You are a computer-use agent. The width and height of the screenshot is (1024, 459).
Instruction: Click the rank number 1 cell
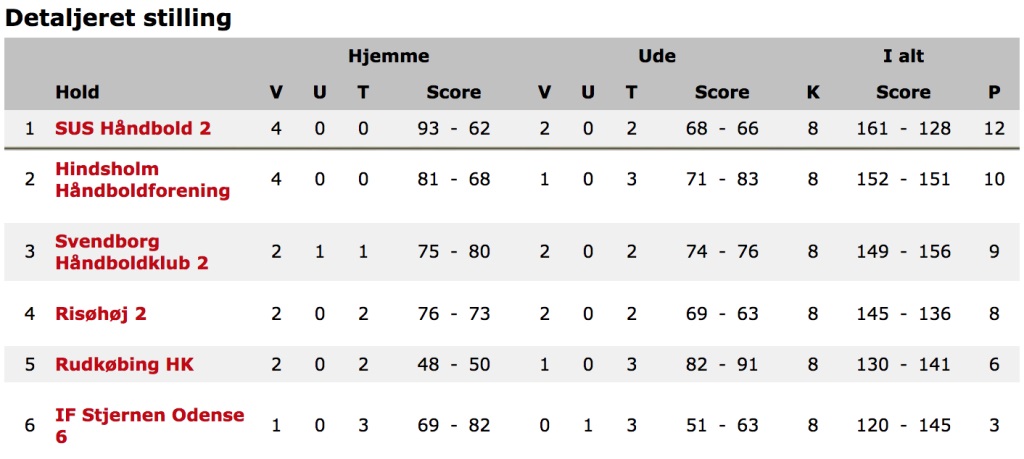[29, 129]
